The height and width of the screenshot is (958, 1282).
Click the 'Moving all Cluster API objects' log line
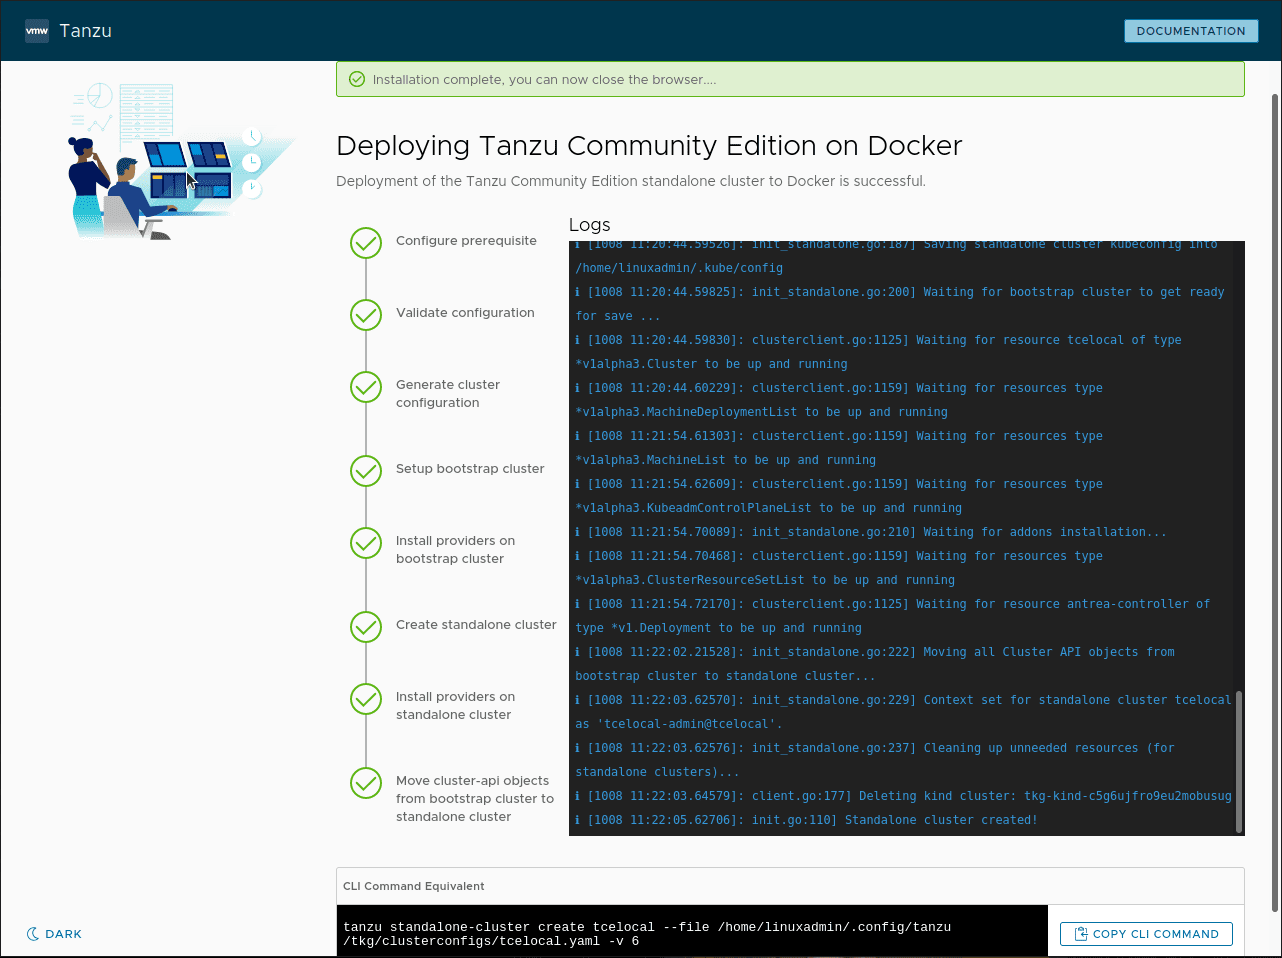pyautogui.click(x=875, y=664)
